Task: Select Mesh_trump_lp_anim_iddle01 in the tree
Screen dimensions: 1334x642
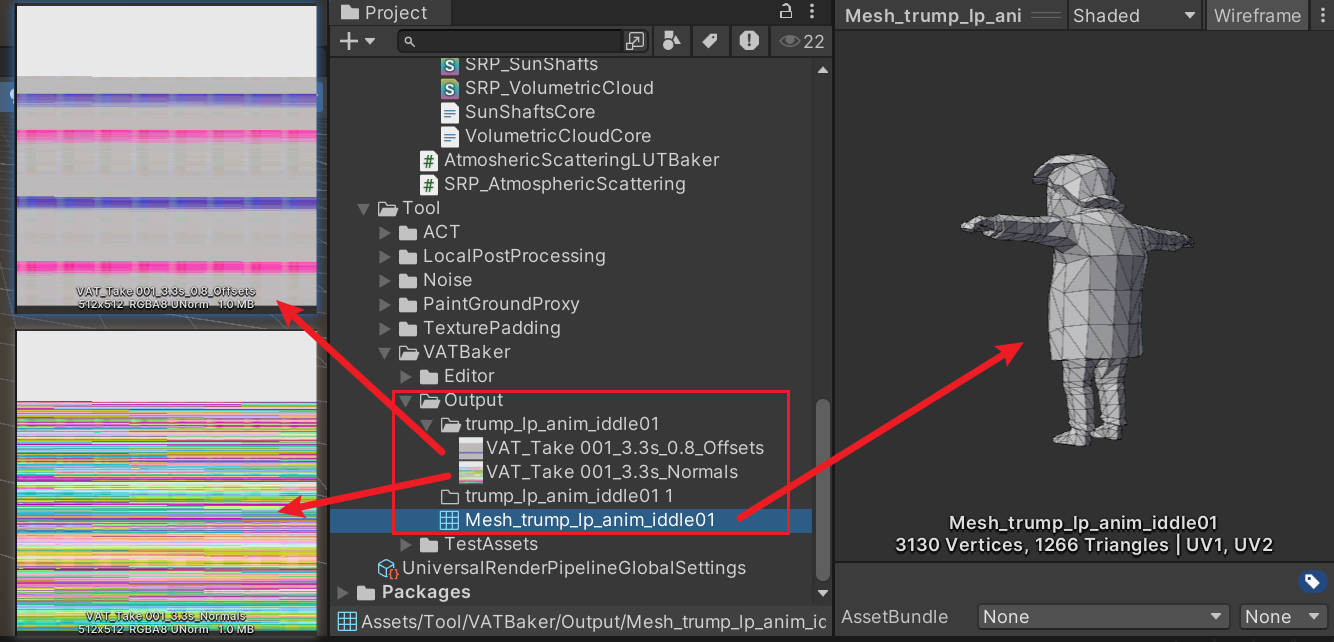Action: [x=590, y=520]
